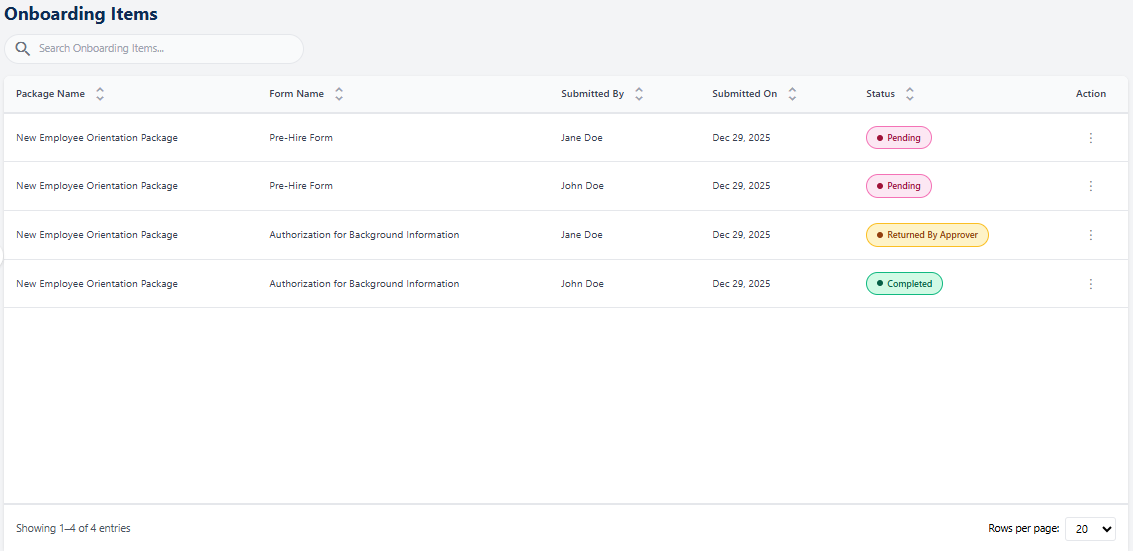
Task: Click Dec 29, 2025 in the Completed row
Action: pyautogui.click(x=741, y=284)
